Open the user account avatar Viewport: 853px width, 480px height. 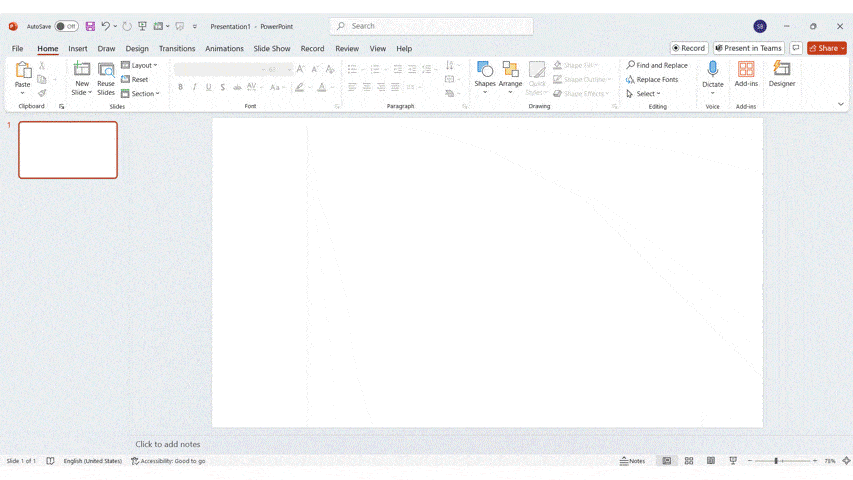click(760, 26)
